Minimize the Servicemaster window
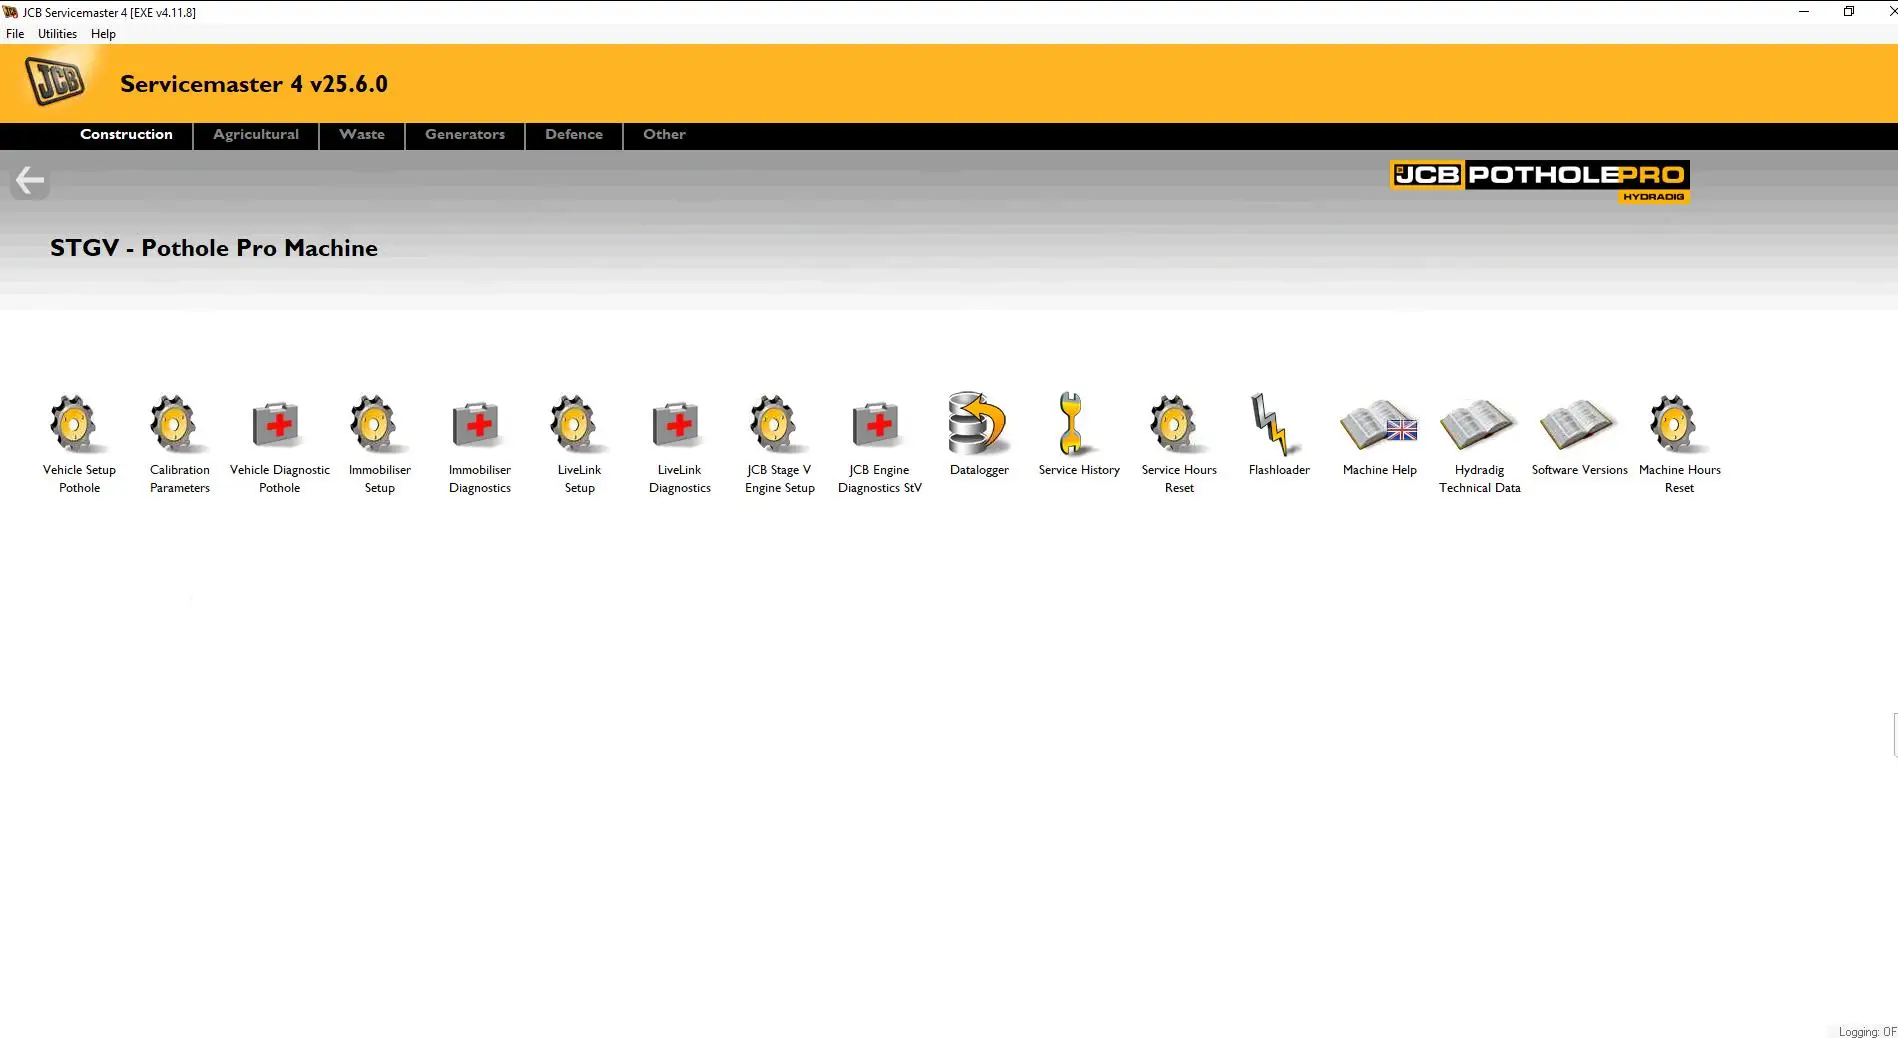Viewport: 1898px width, 1038px height. point(1804,12)
